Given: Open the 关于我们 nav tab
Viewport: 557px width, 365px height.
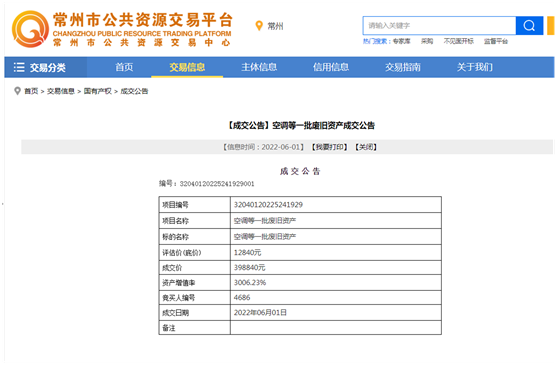Looking at the screenshot, I should click(475, 67).
